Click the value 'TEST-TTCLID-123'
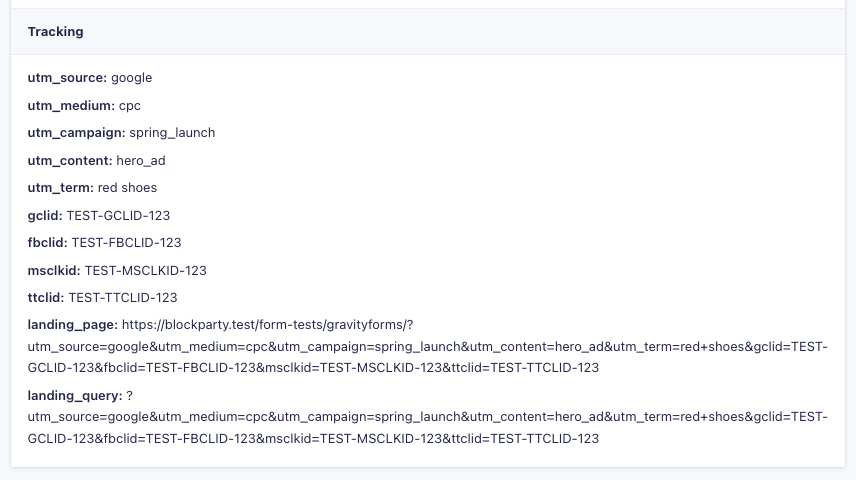Image resolution: width=856 pixels, height=480 pixels. tap(123, 298)
